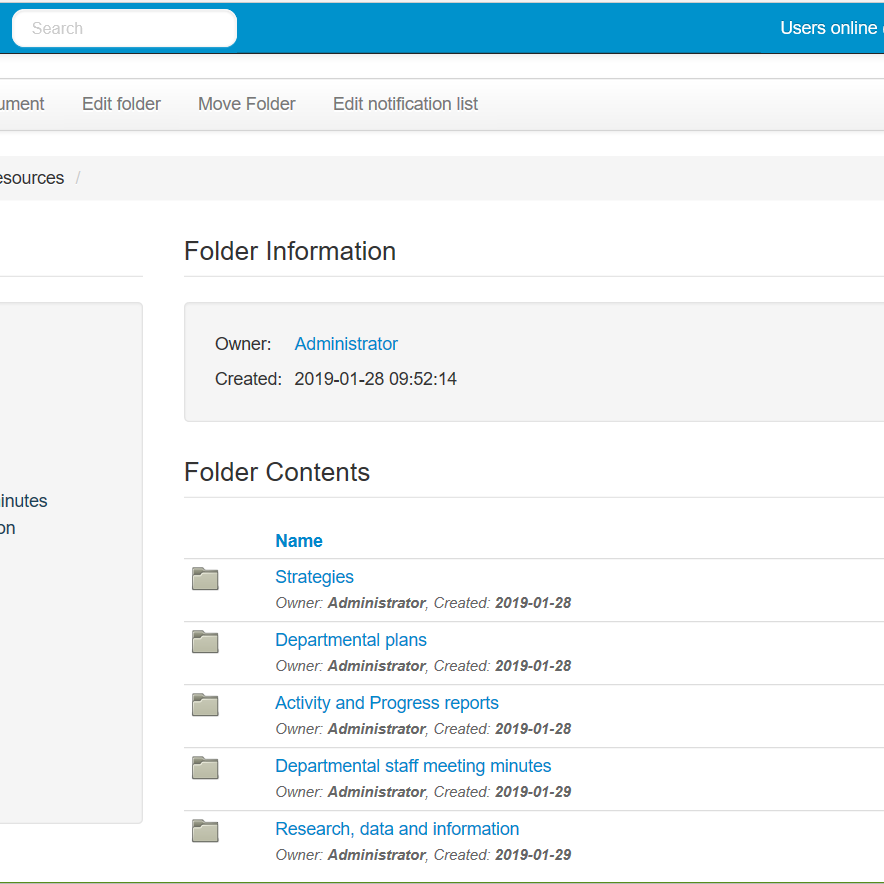Click the partially visible document menu item
Screen dimensions: 884x884
[22, 104]
